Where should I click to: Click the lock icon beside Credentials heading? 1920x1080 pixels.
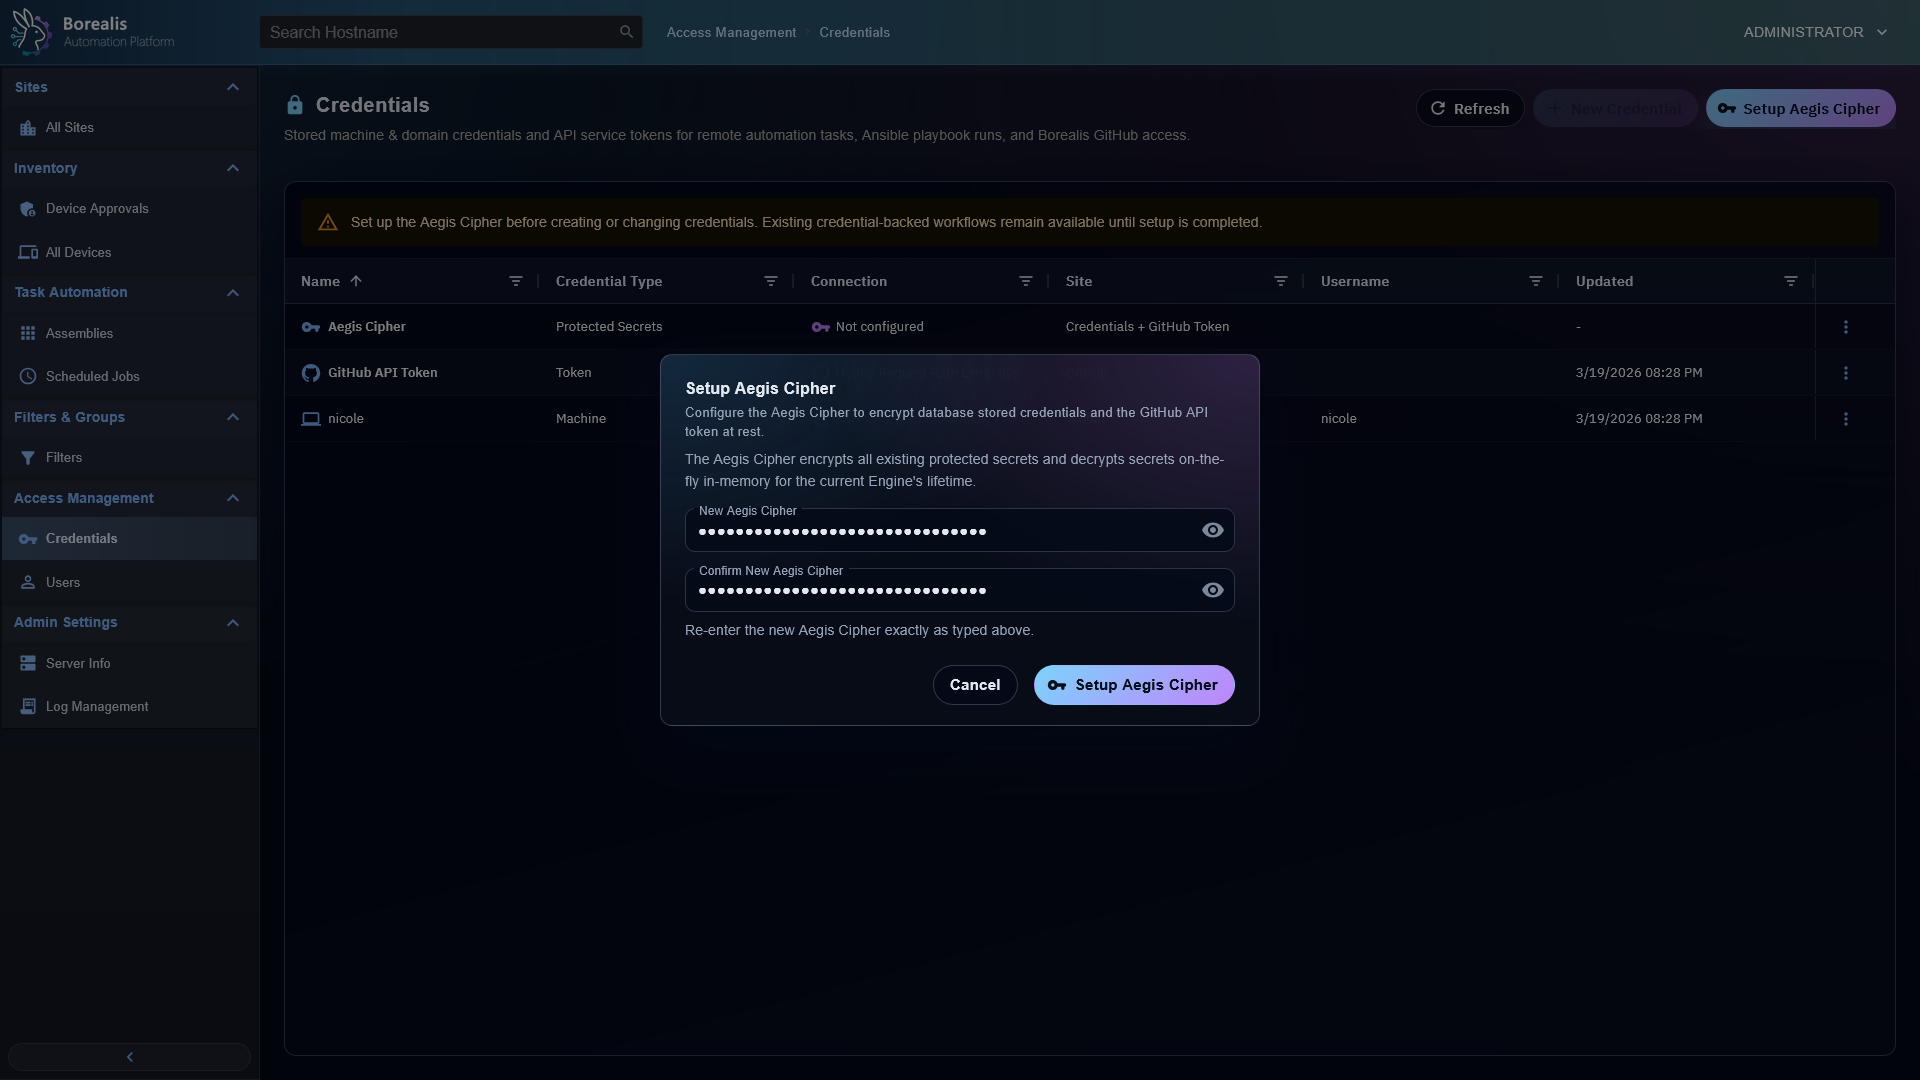295,105
